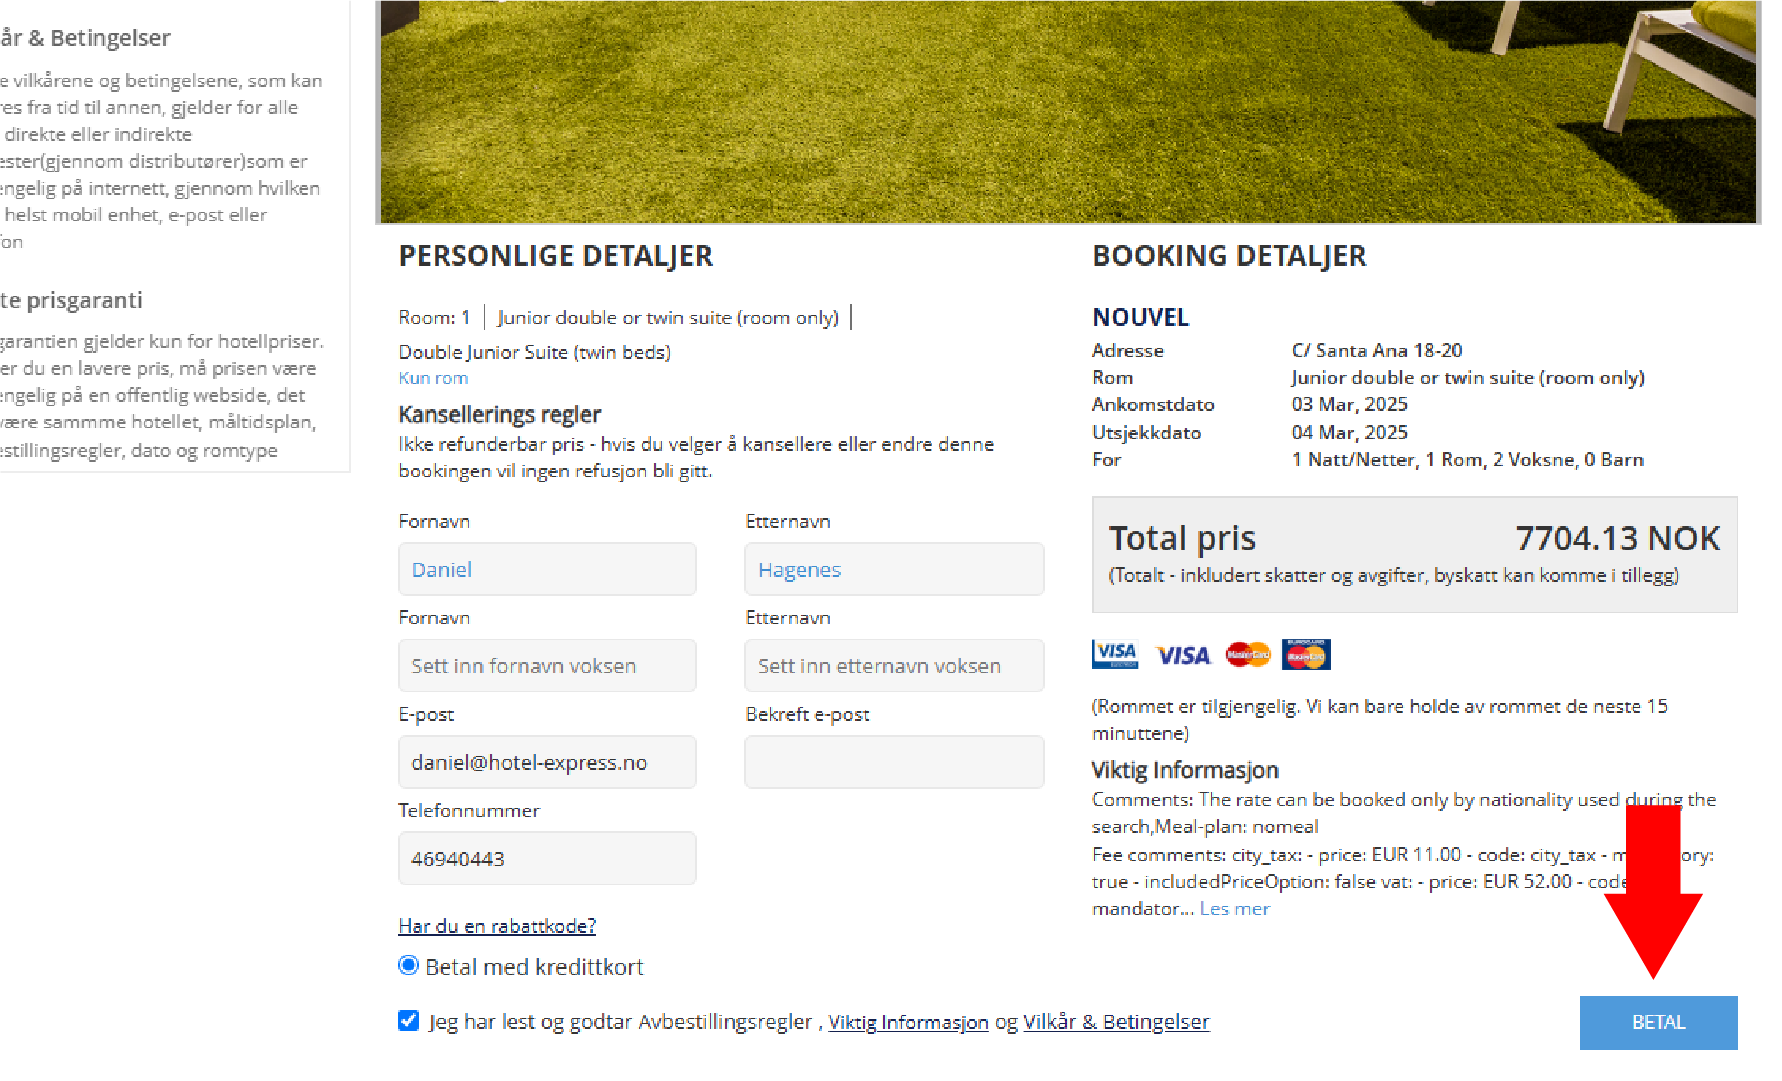
Task: Select Betal med kredittkort radio button
Action: (x=408, y=965)
